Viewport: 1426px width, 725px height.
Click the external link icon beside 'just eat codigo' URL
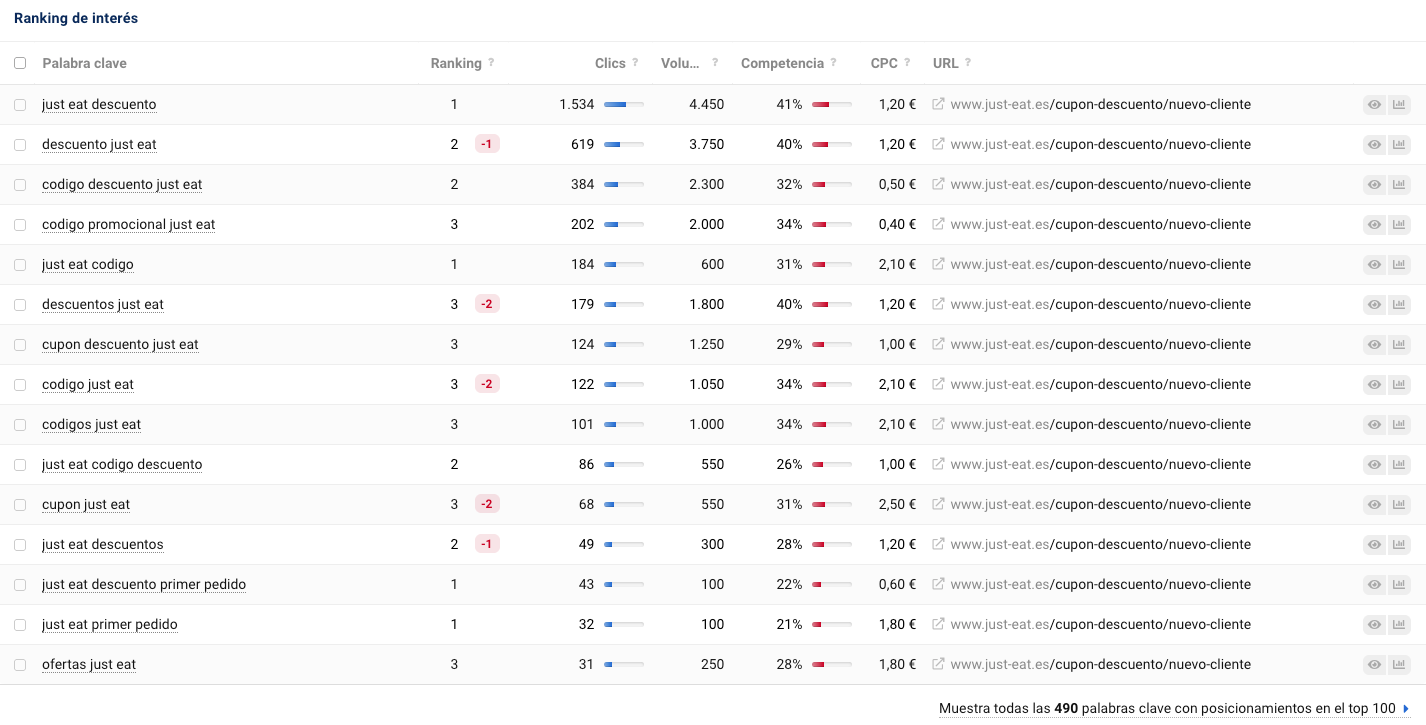coord(938,264)
